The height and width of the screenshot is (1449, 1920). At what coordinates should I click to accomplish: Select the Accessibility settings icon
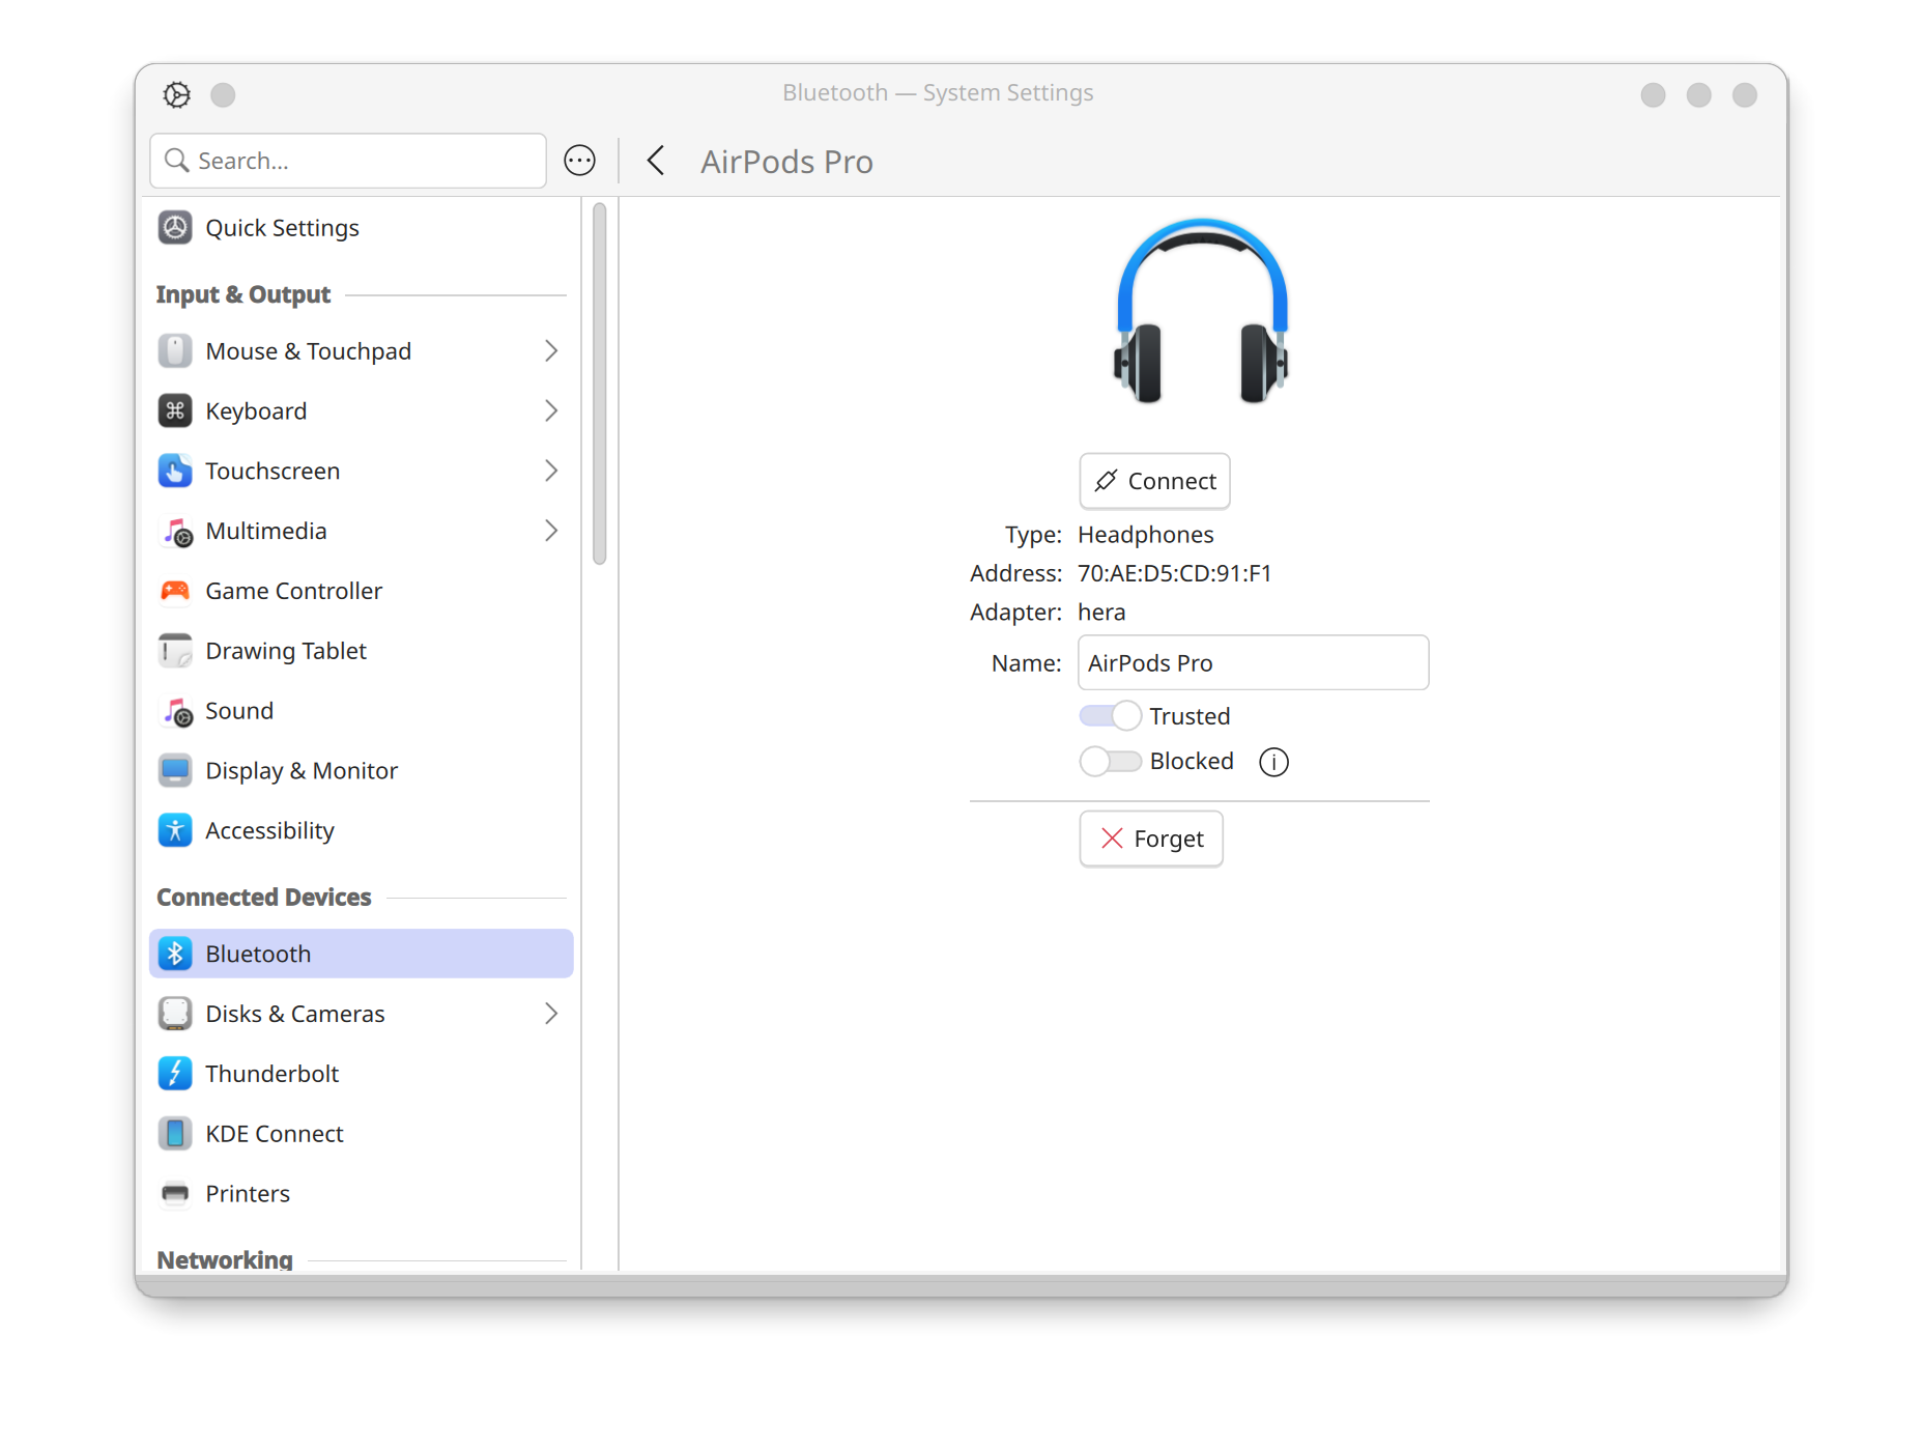(175, 830)
